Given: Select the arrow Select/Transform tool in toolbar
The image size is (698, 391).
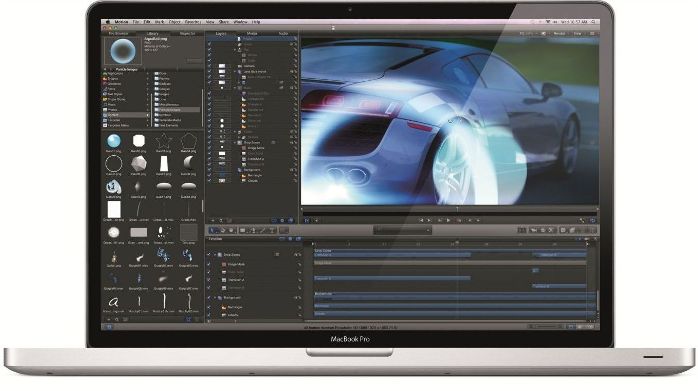Looking at the screenshot, I should pyautogui.click(x=213, y=230).
